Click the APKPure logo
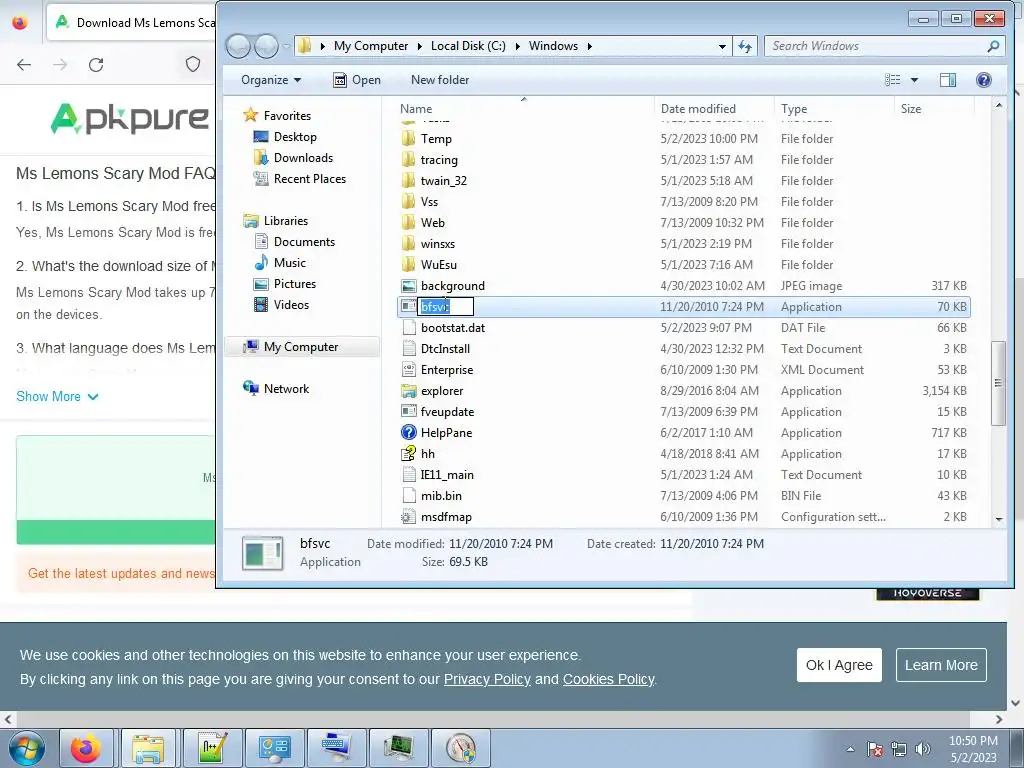 (x=130, y=118)
